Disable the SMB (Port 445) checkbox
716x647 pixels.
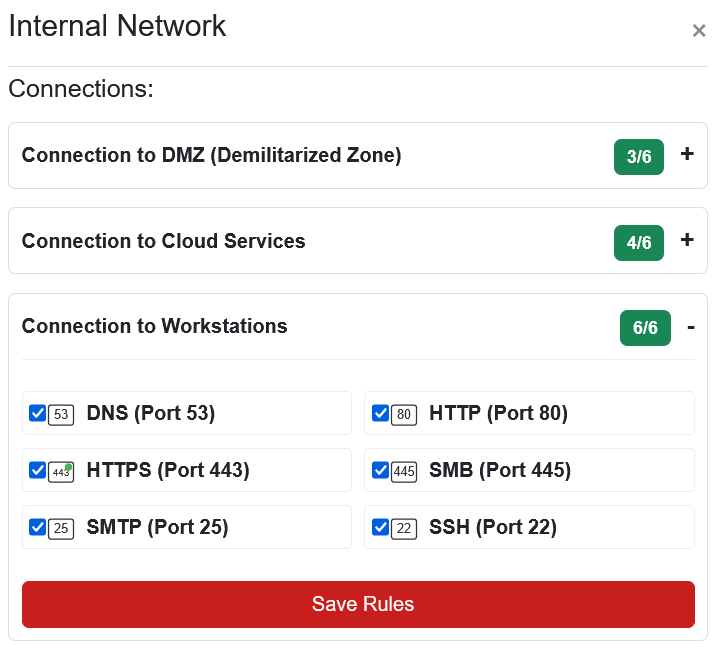click(x=380, y=470)
